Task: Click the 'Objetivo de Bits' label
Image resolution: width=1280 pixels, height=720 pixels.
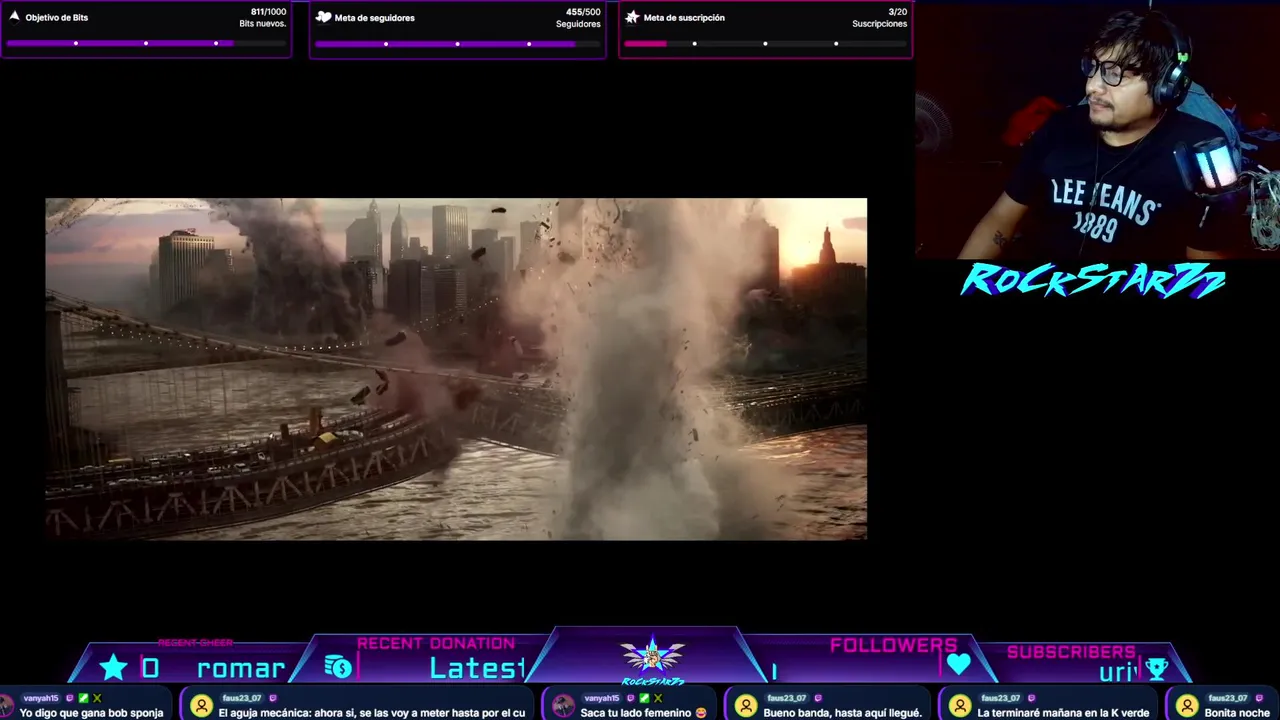Action: pos(57,18)
